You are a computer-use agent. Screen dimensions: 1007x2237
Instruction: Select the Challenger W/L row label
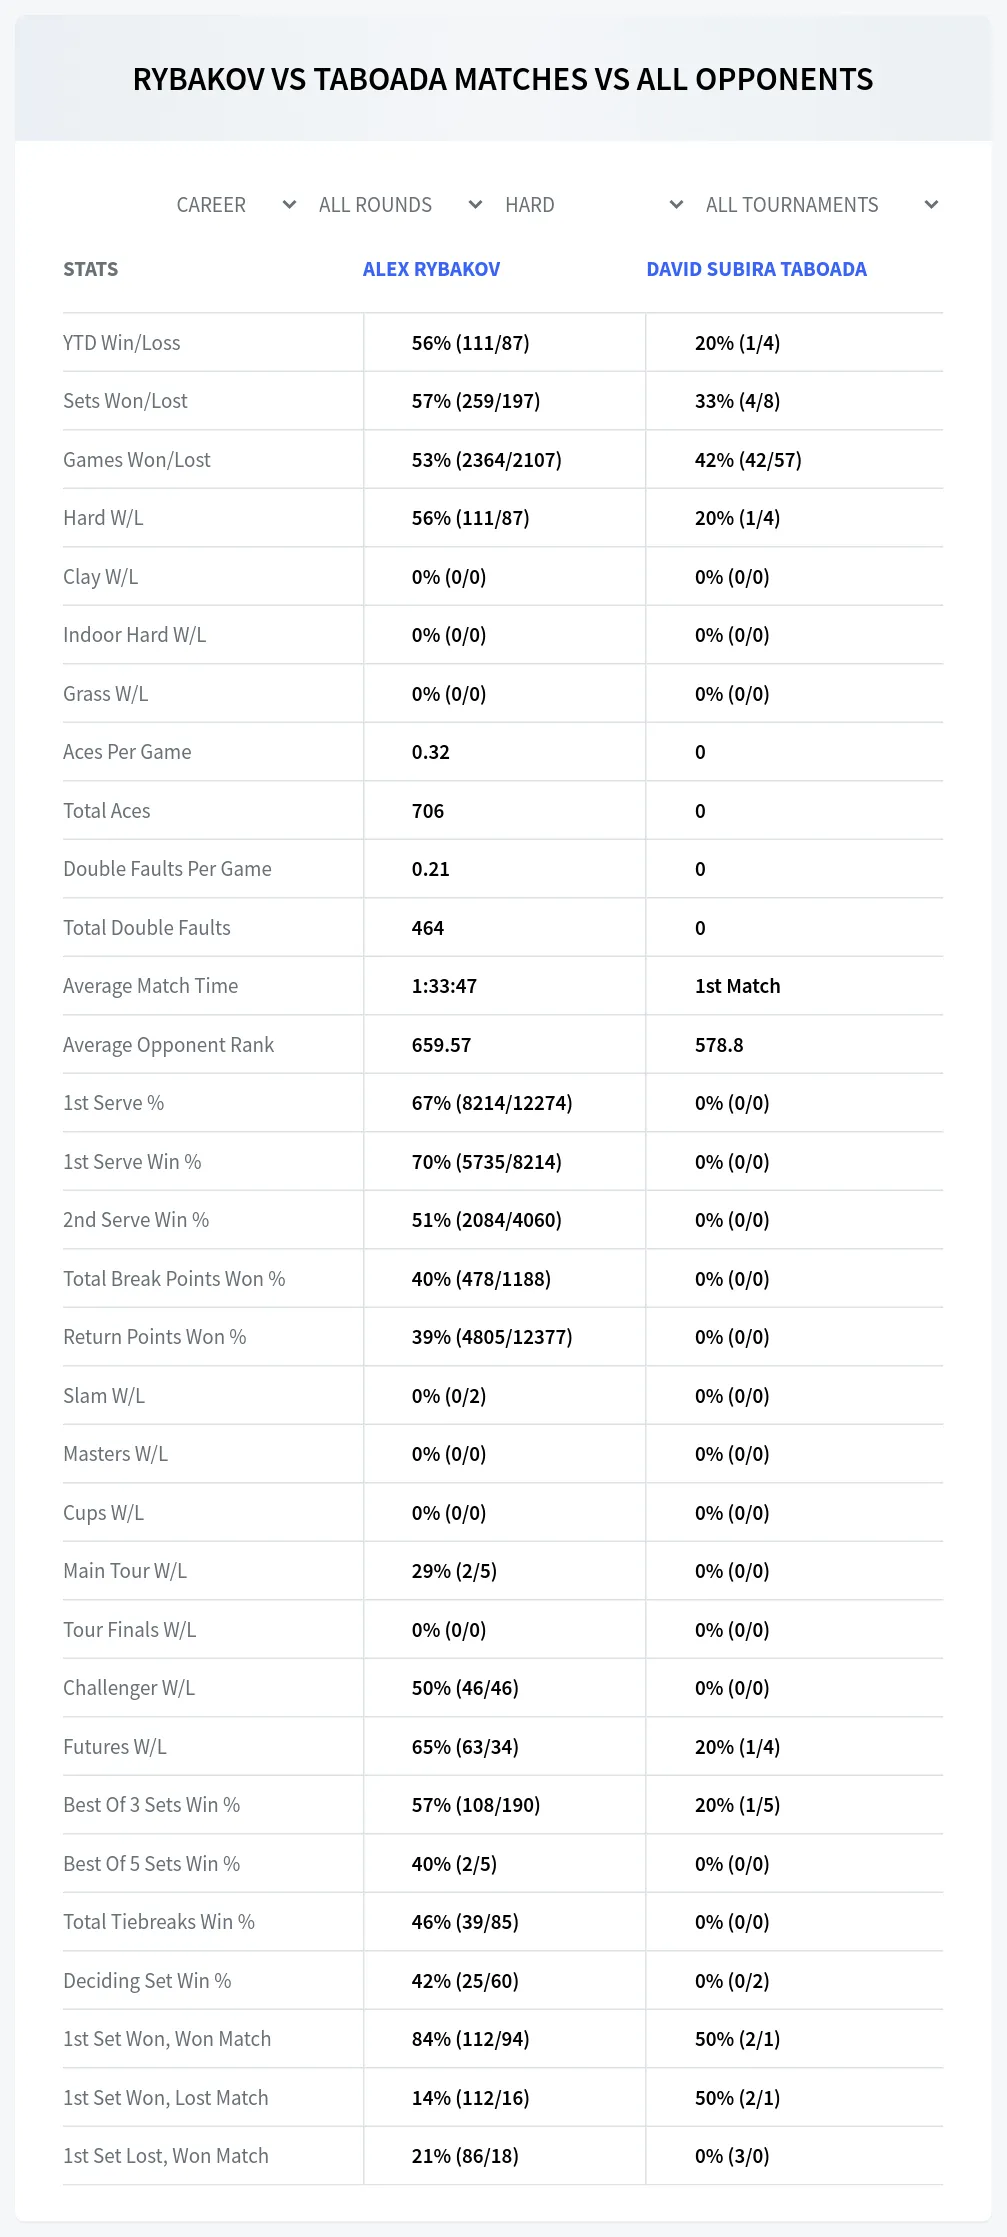click(129, 1688)
